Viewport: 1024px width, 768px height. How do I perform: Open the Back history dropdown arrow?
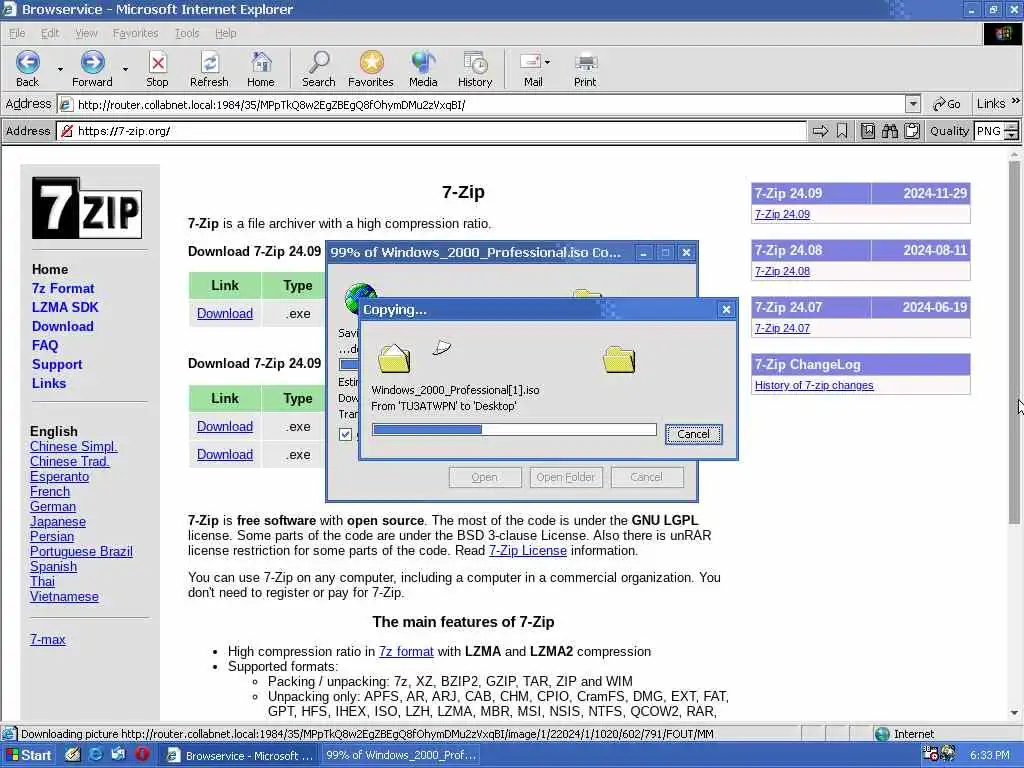[x=60, y=69]
